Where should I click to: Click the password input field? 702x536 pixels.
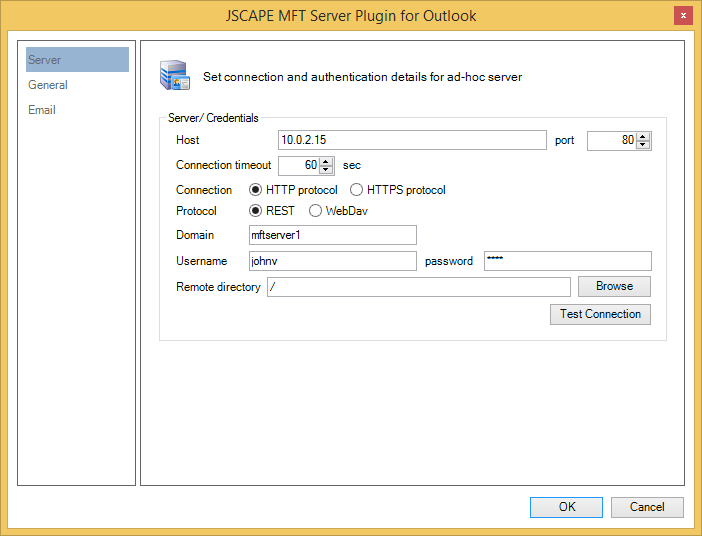[568, 261]
